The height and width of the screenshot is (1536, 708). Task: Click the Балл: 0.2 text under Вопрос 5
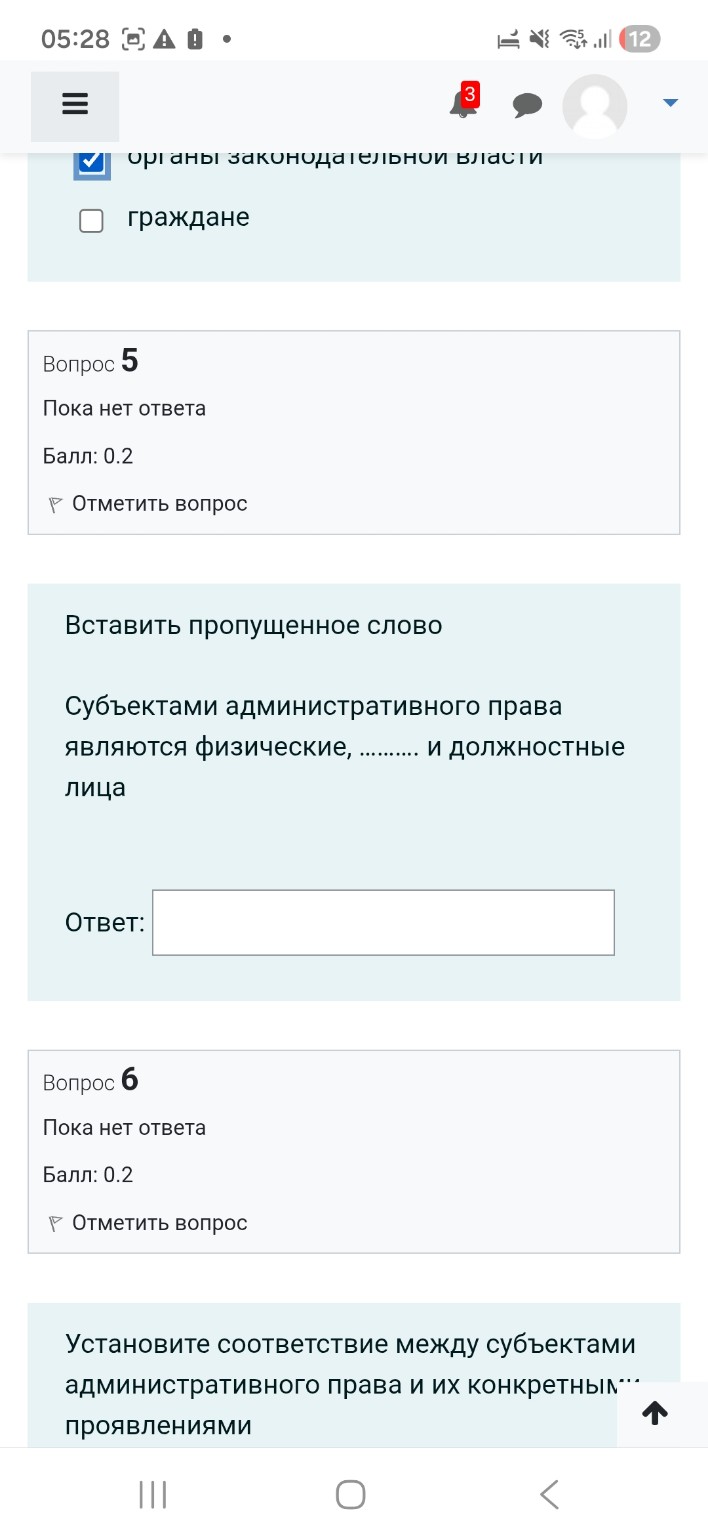(x=88, y=456)
